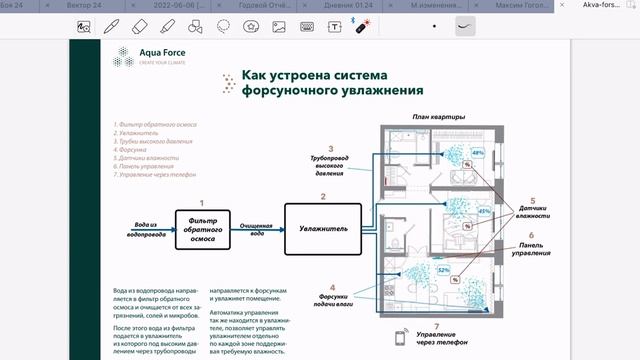The height and width of the screenshot is (360, 640).
Task: Choose the Image insert tool
Action: [279, 27]
